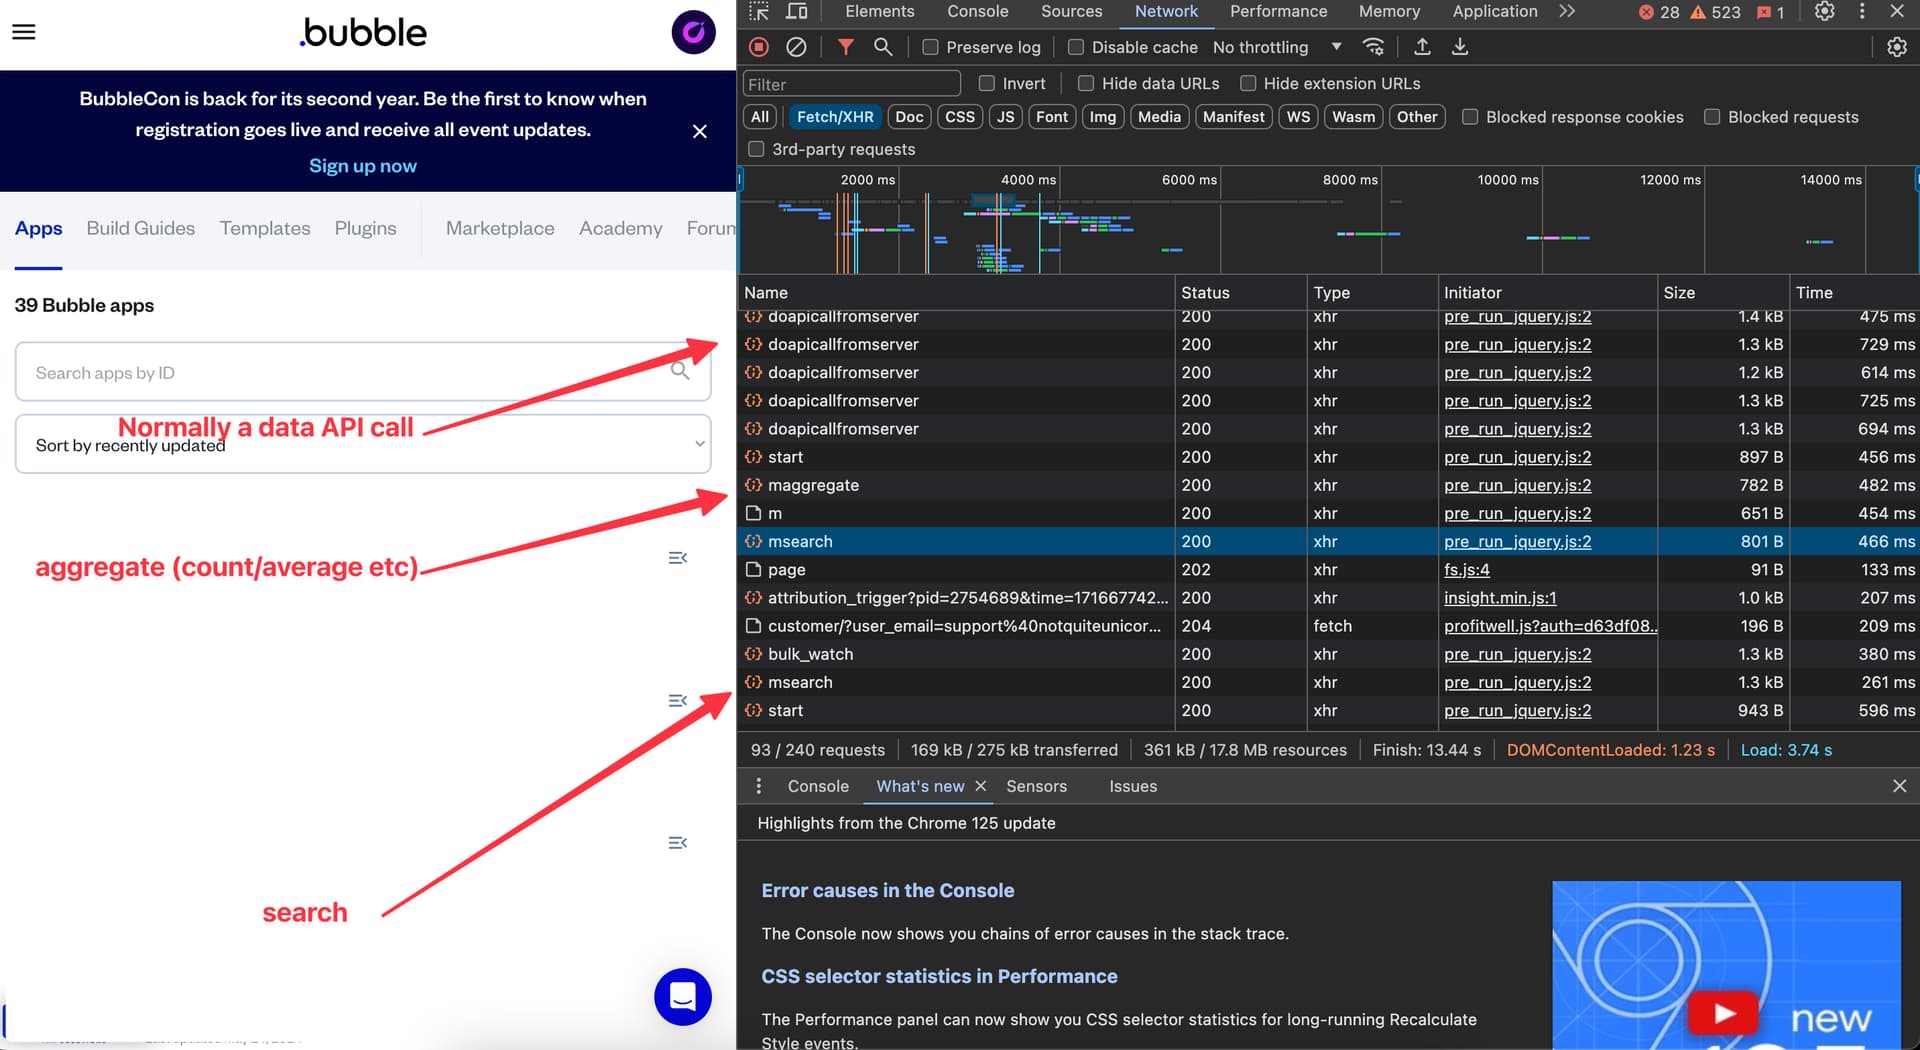This screenshot has height=1050, width=1920.
Task: Click the red error count 28
Action: (1660, 12)
